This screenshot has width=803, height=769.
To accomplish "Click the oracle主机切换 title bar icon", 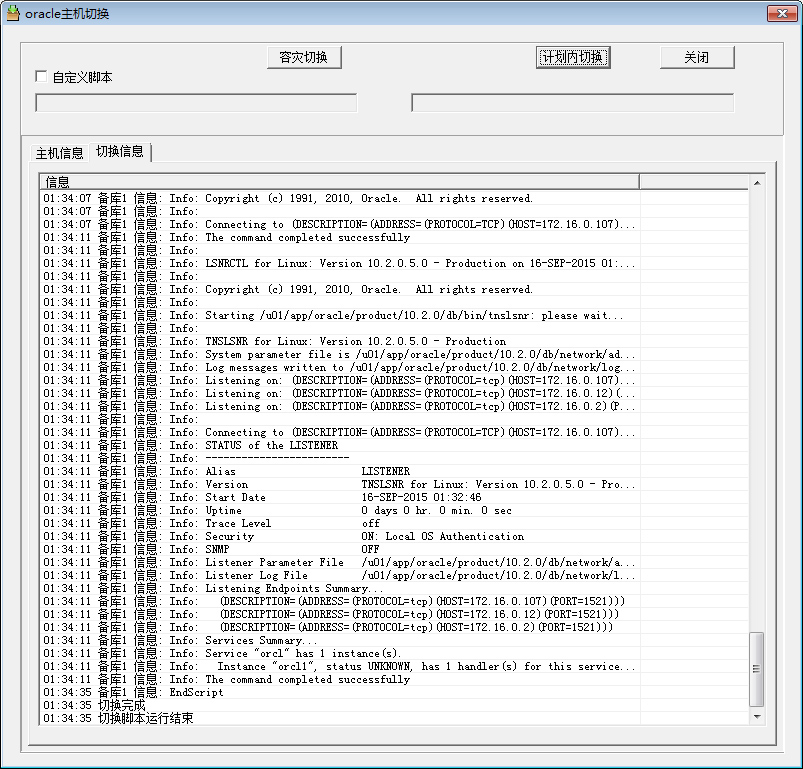I will (x=13, y=13).
